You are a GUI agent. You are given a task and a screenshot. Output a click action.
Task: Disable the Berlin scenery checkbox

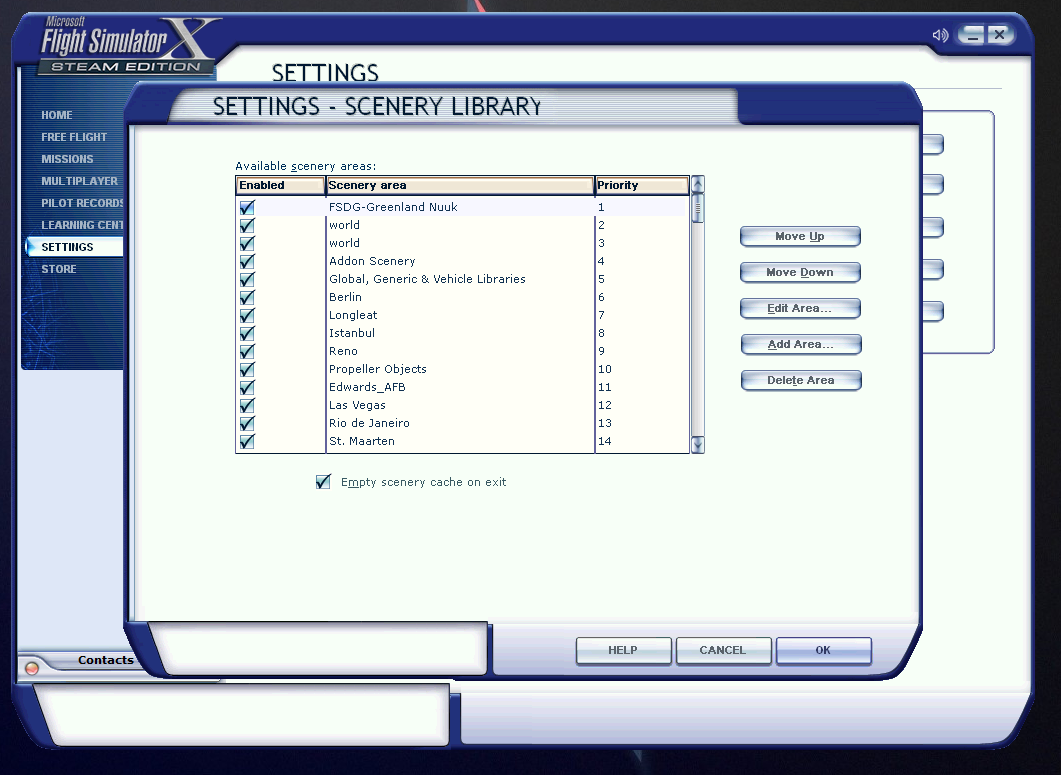click(247, 297)
